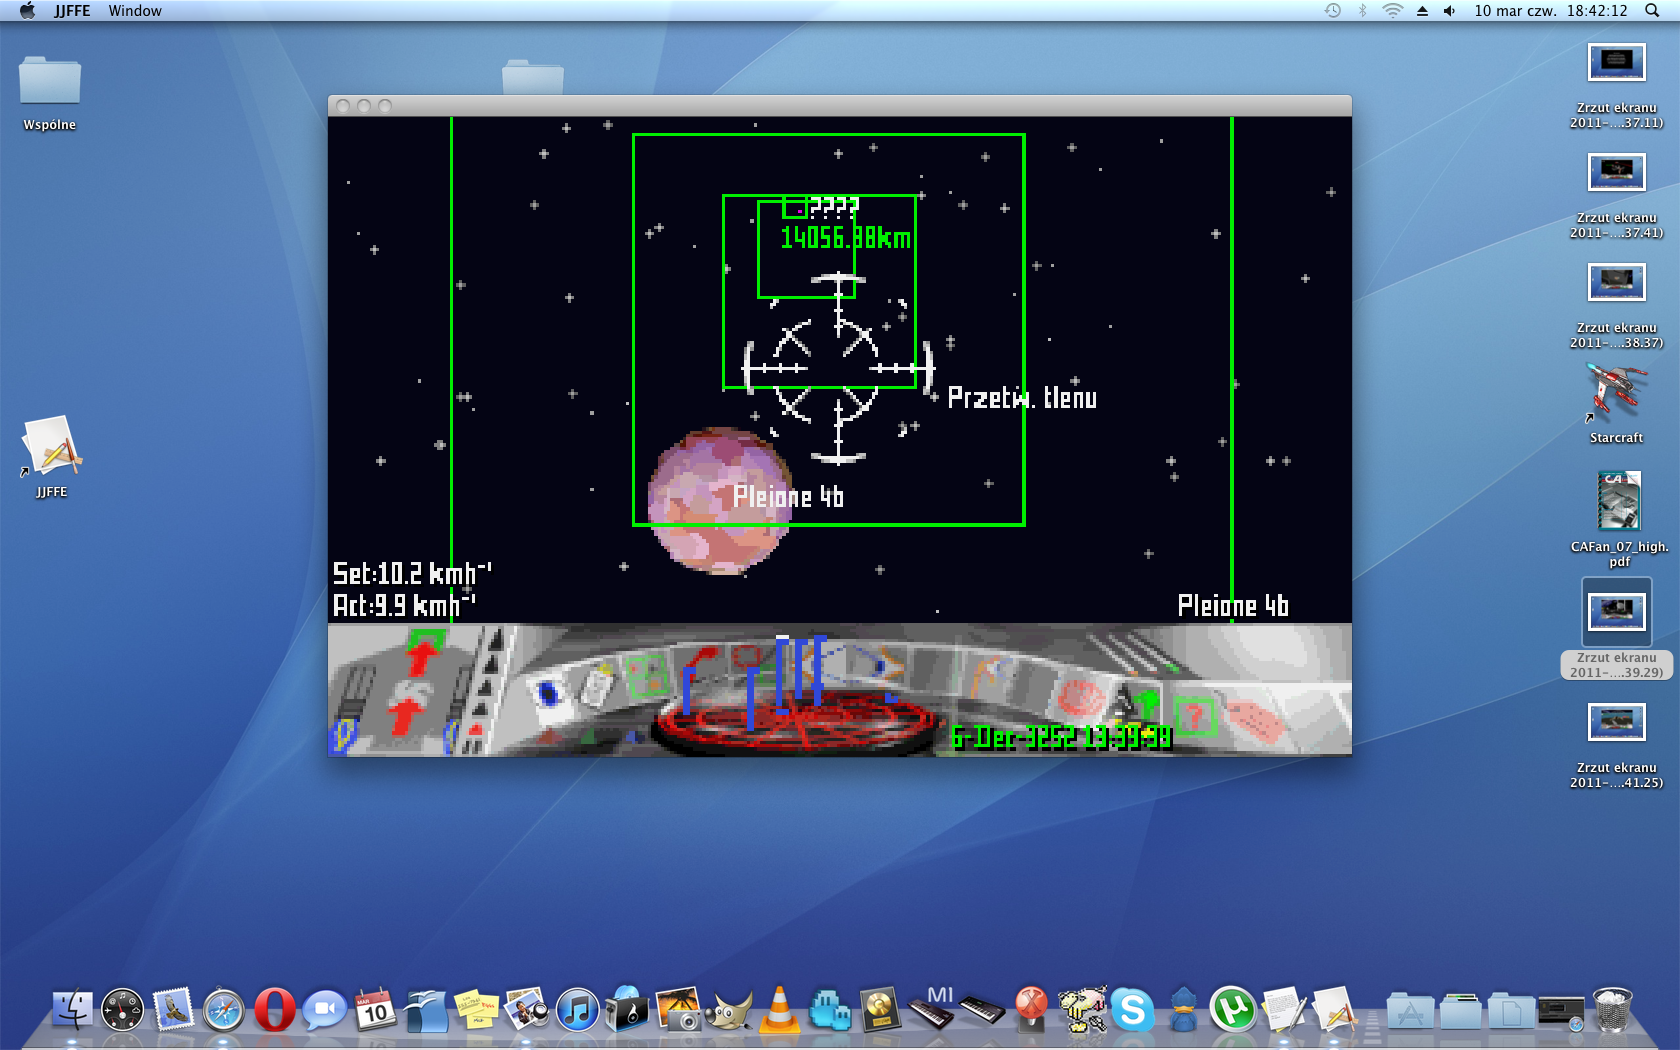Click the Time Machine menu bar icon
This screenshot has width=1680, height=1050.
click(x=1333, y=11)
